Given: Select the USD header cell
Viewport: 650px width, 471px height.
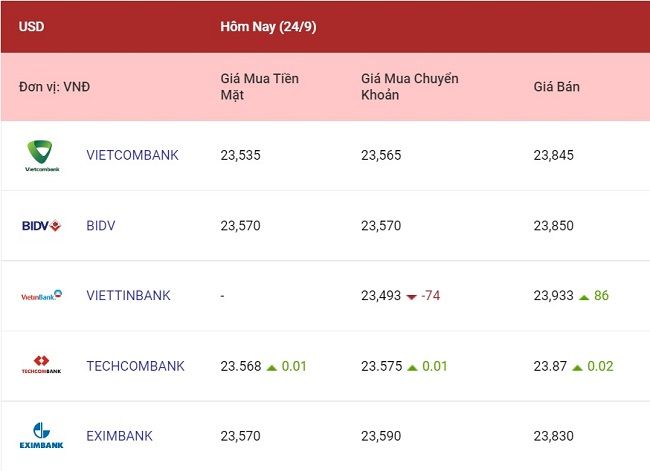Looking at the screenshot, I should click(x=32, y=27).
